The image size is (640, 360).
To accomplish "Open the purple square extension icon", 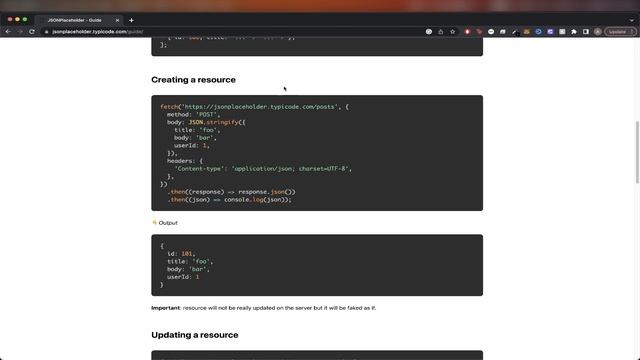I will pyautogui.click(x=550, y=31).
